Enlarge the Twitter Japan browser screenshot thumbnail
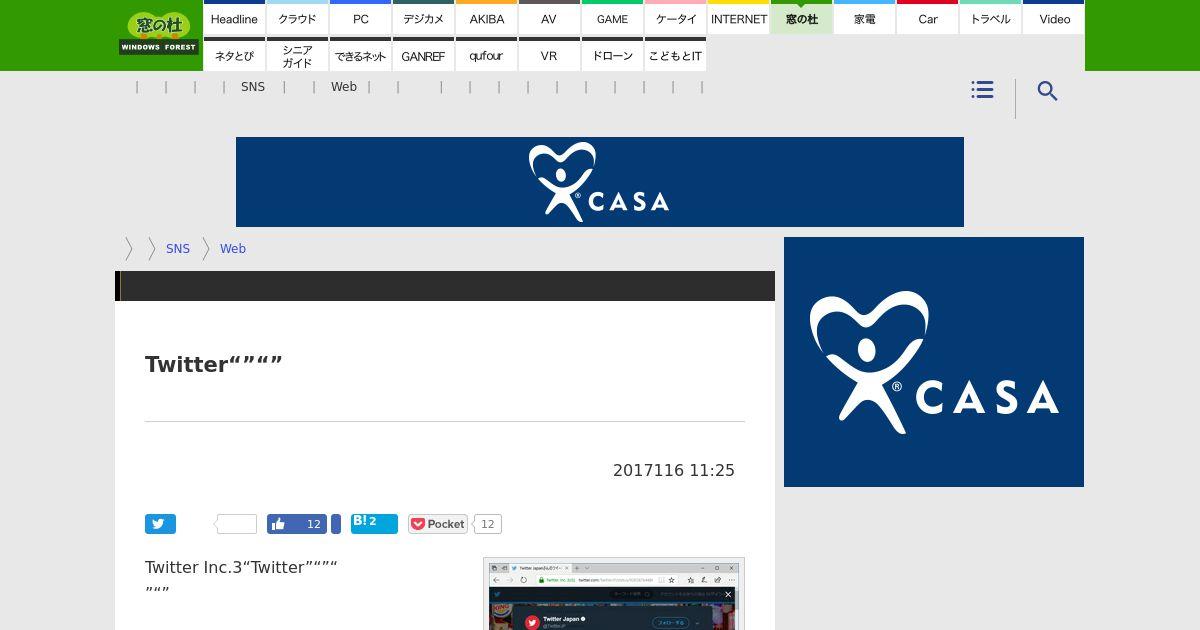 click(614, 594)
